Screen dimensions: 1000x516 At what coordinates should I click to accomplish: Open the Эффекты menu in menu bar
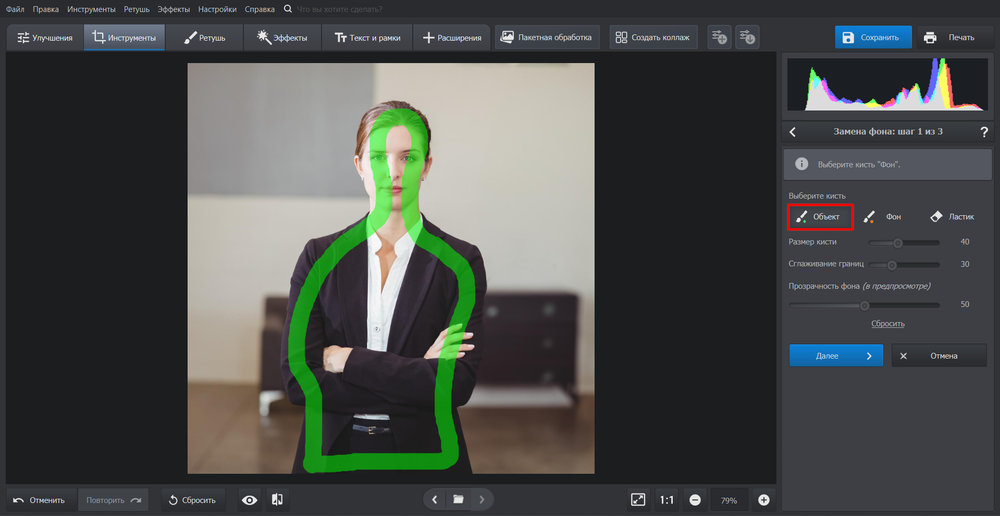[173, 10]
